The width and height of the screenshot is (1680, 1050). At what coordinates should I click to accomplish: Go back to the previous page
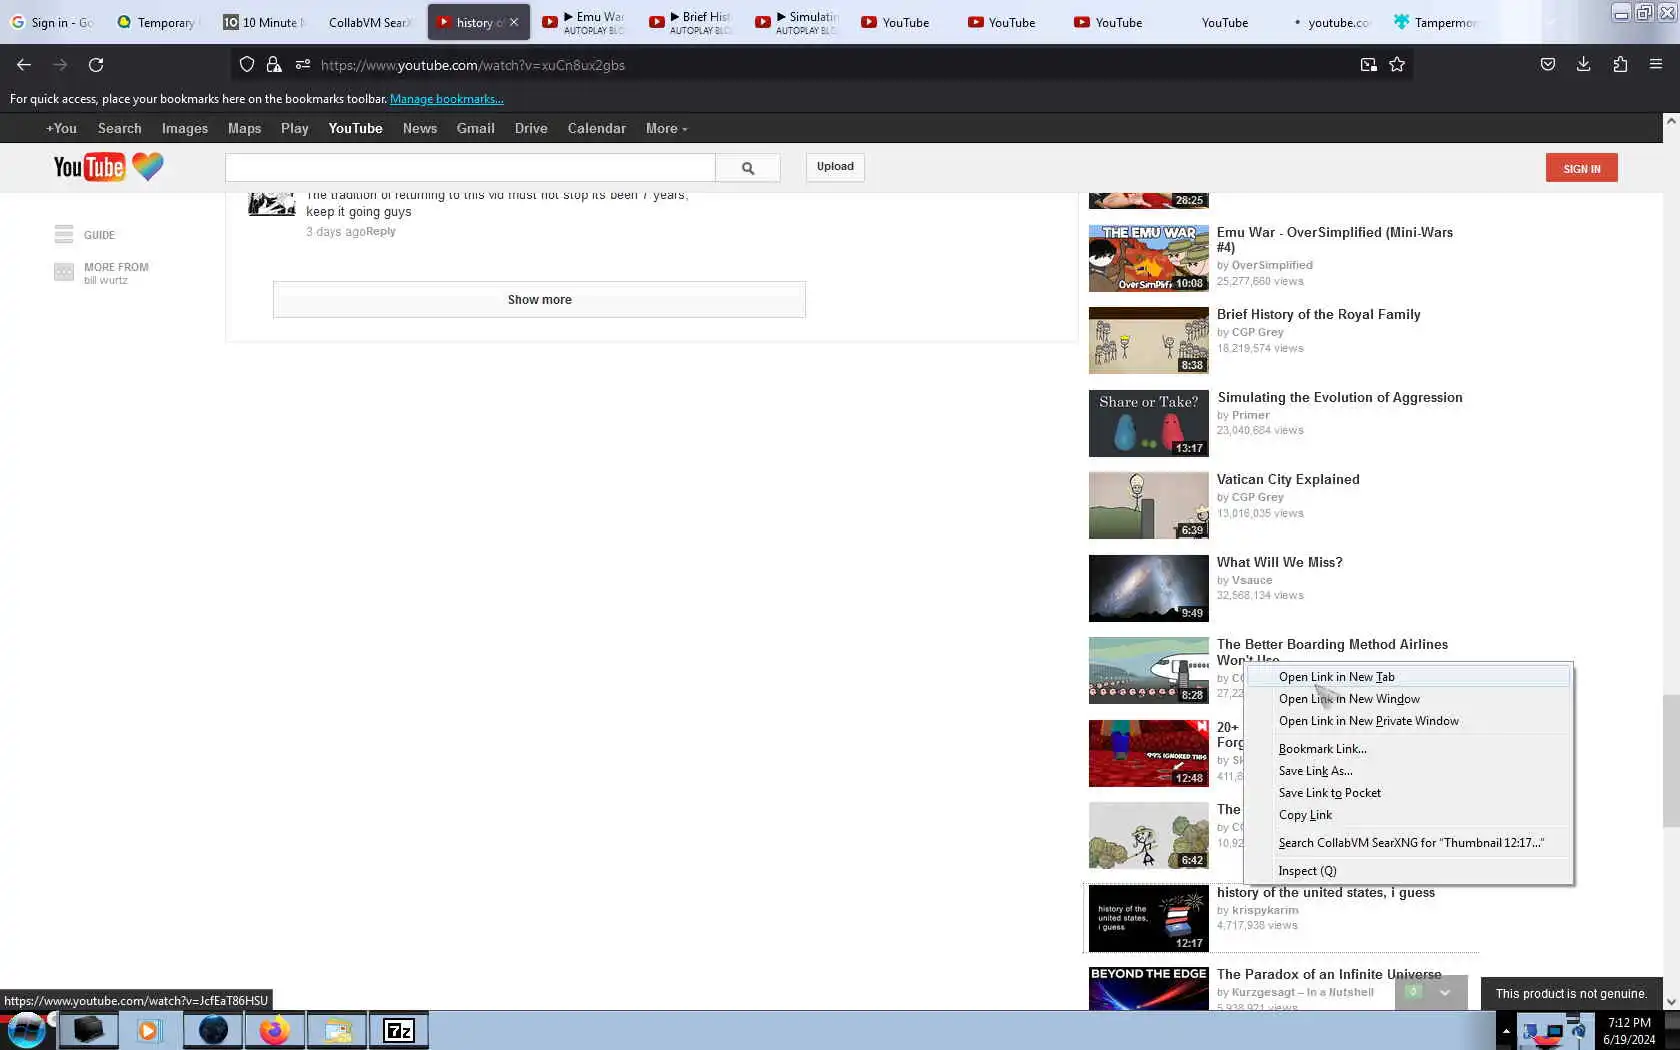coord(24,65)
